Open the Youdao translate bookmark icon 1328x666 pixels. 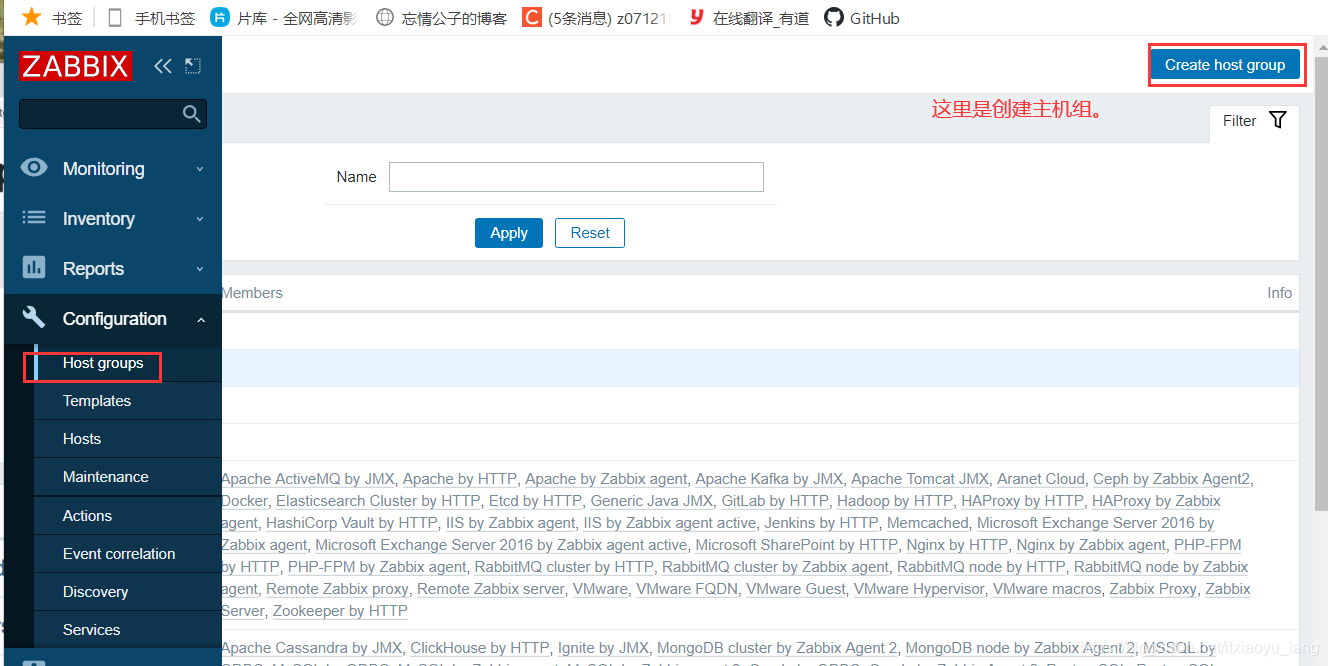click(x=697, y=17)
